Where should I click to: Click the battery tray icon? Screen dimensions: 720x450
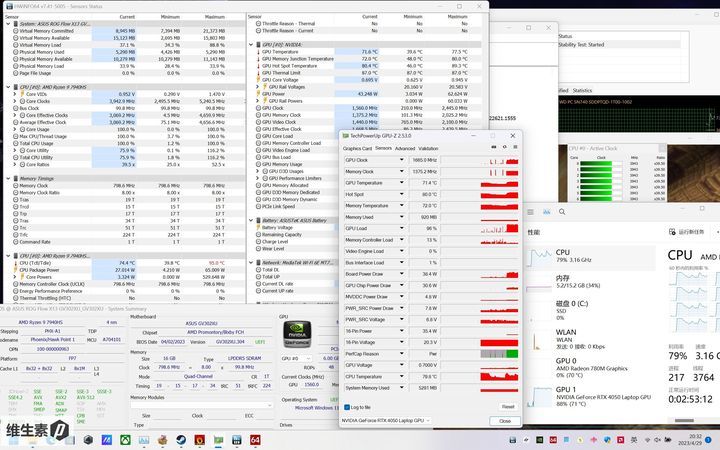click(668, 440)
